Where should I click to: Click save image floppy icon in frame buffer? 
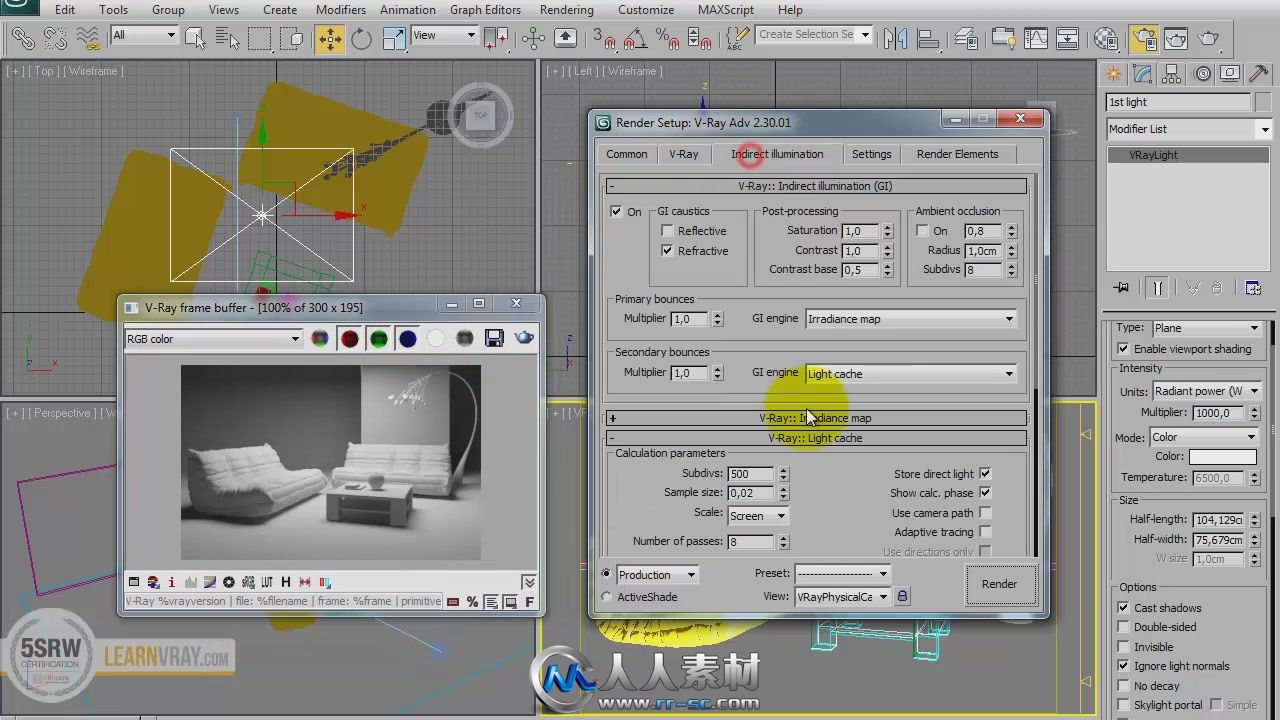coord(494,339)
